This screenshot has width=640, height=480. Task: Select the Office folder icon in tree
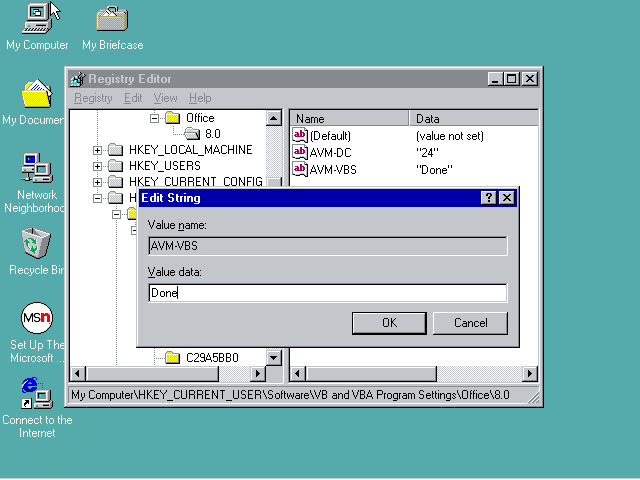(173, 118)
